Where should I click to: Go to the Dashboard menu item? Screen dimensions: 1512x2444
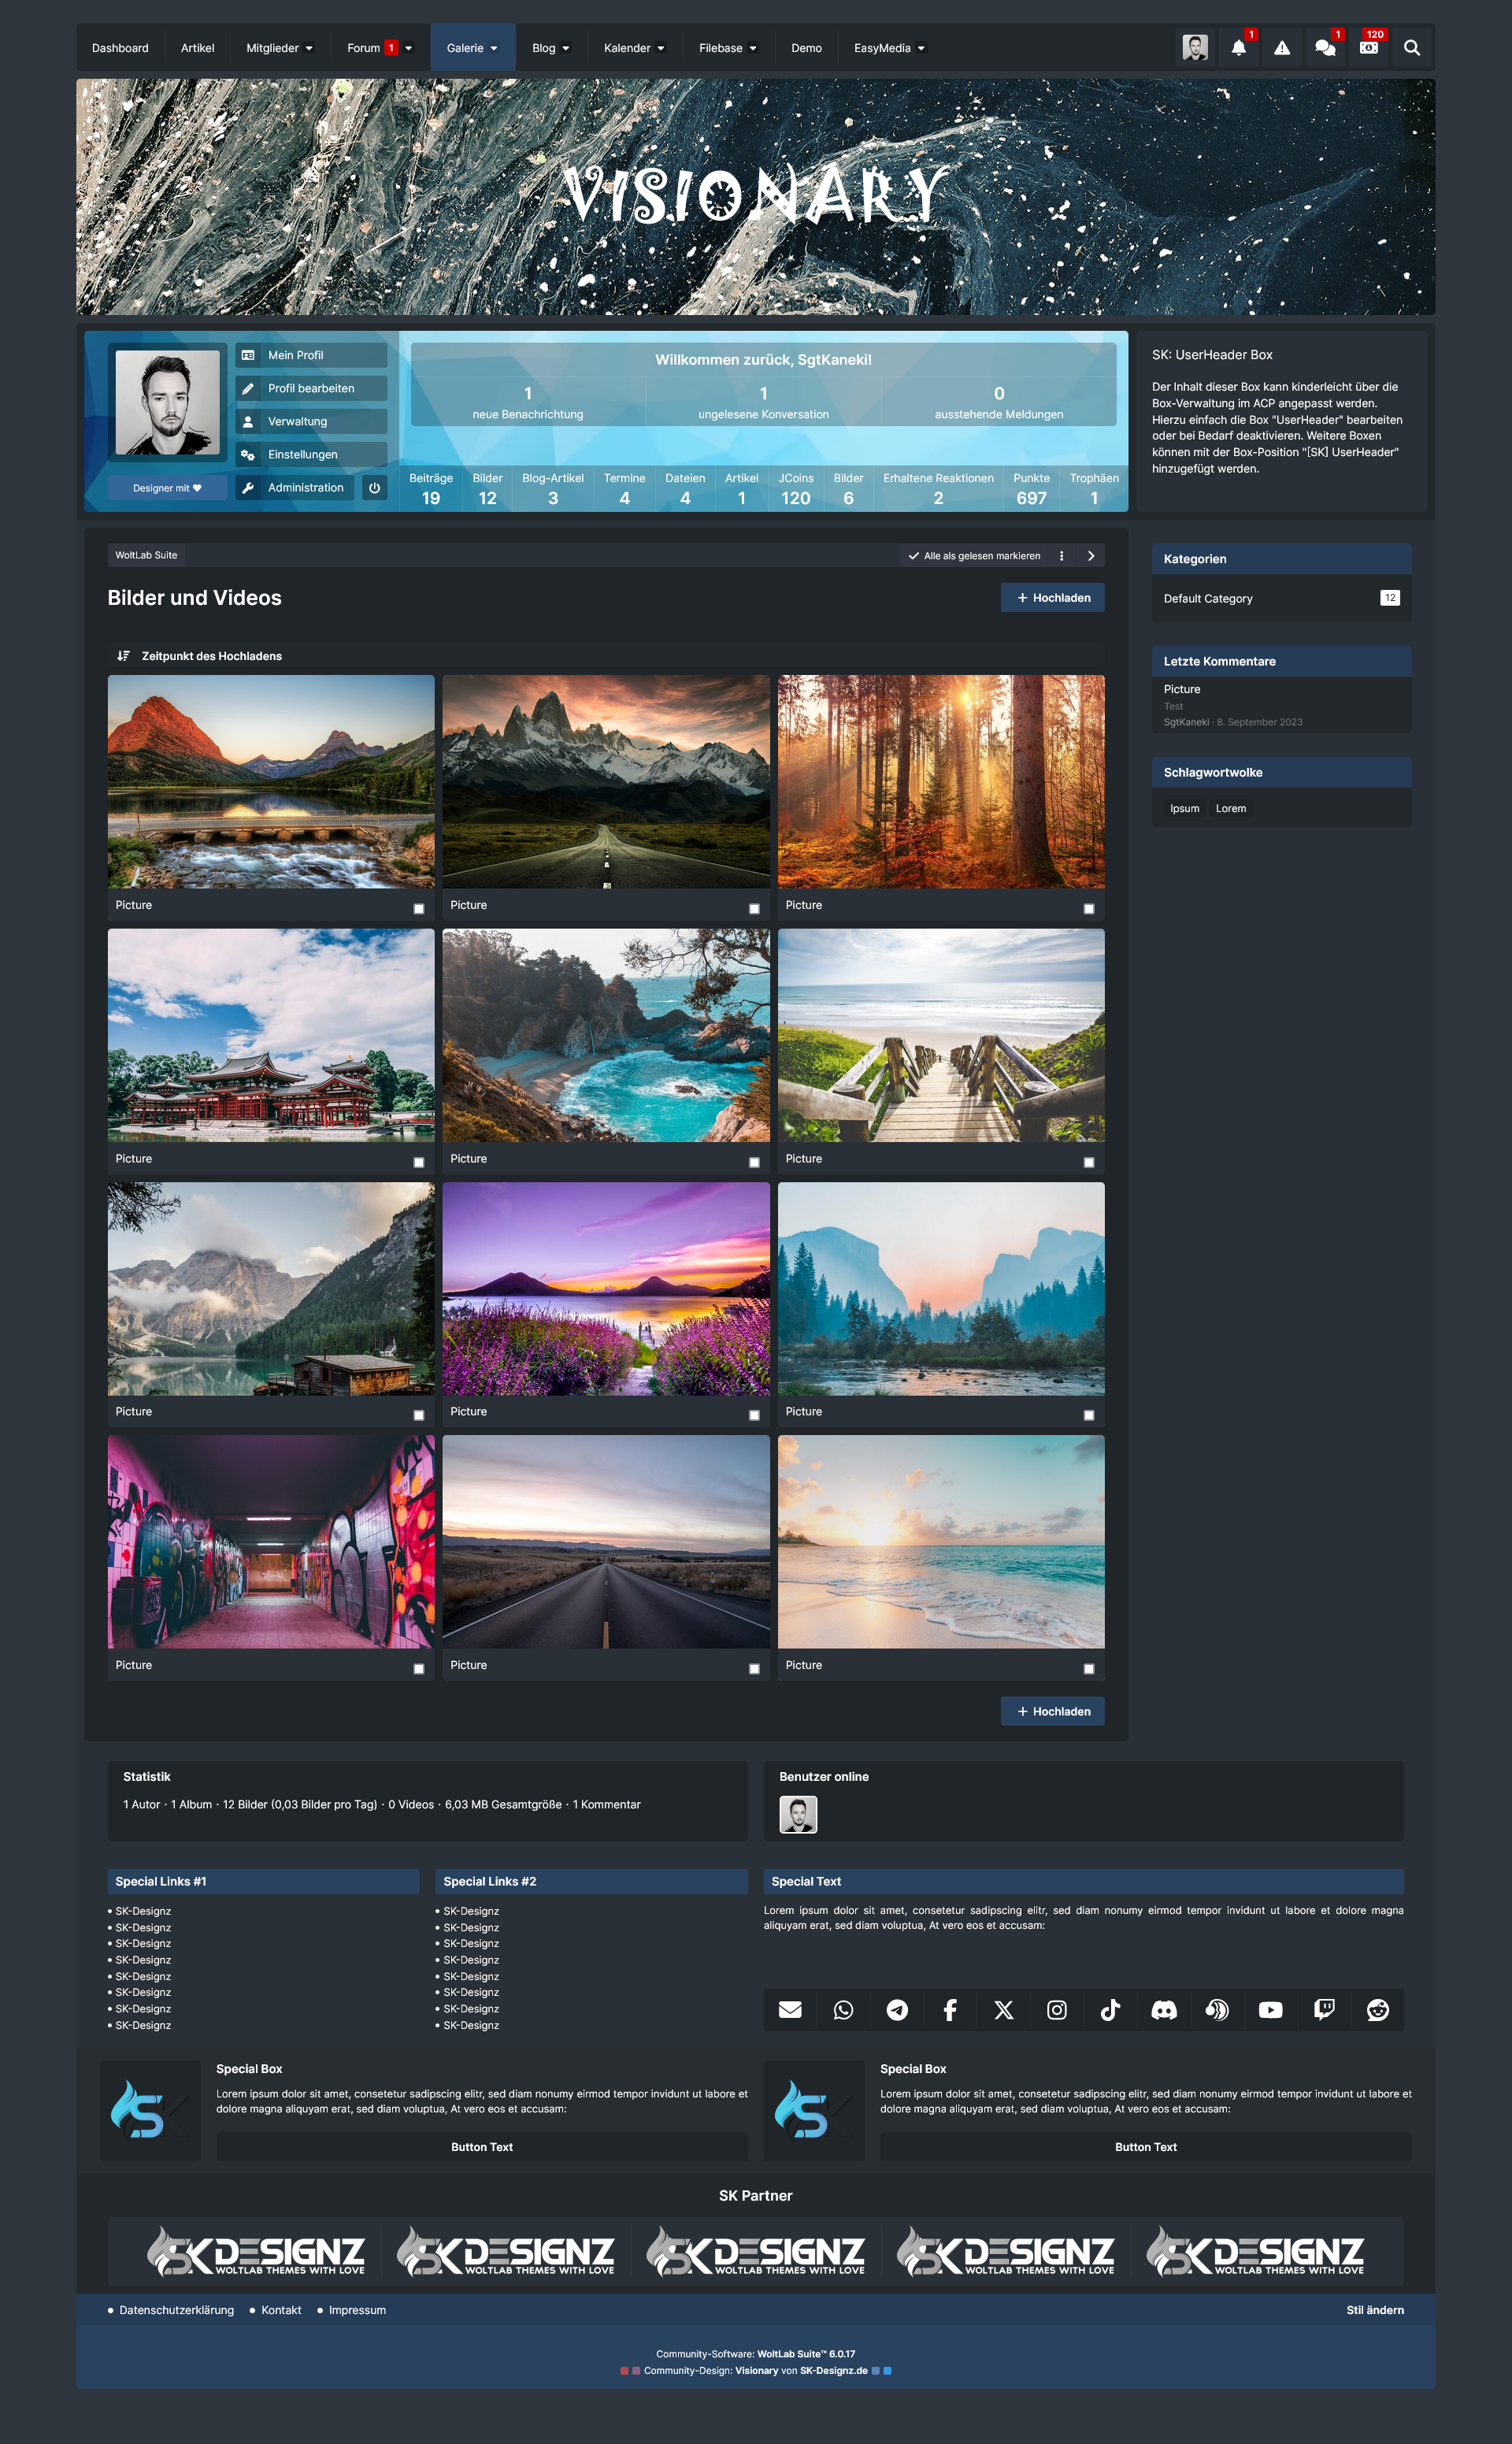point(120,48)
